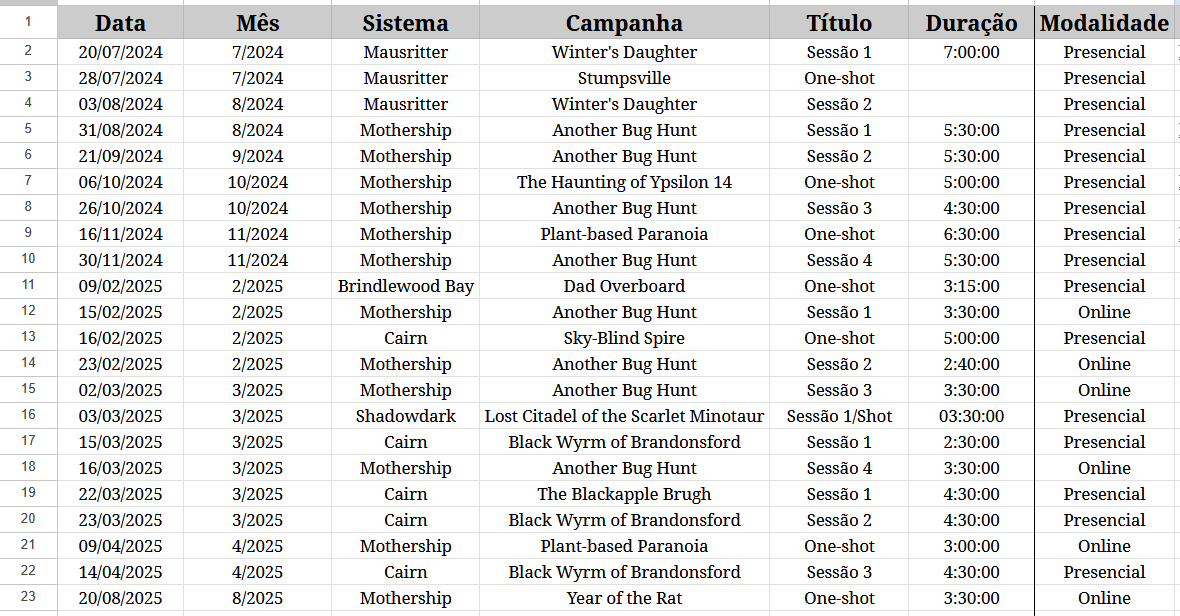Image resolution: width=1180 pixels, height=616 pixels.
Task: Click the 'Year of the Rat' cell
Action: pyautogui.click(x=624, y=598)
